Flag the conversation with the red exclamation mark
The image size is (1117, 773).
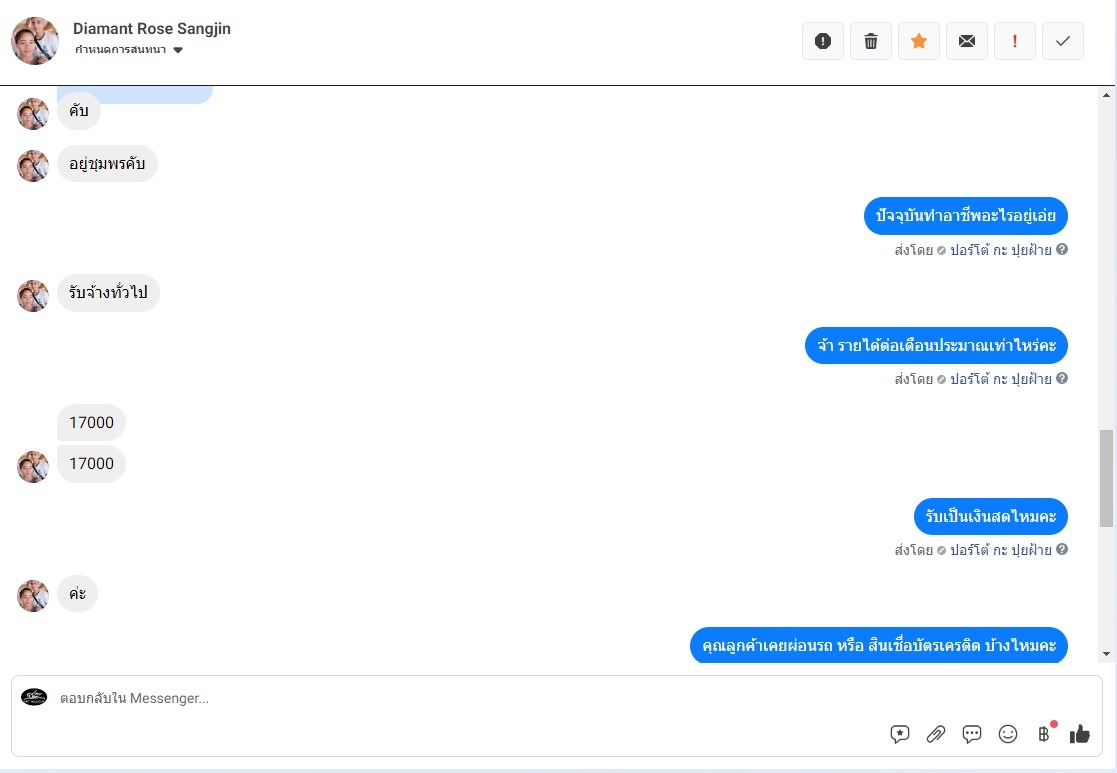pyautogui.click(x=1014, y=41)
